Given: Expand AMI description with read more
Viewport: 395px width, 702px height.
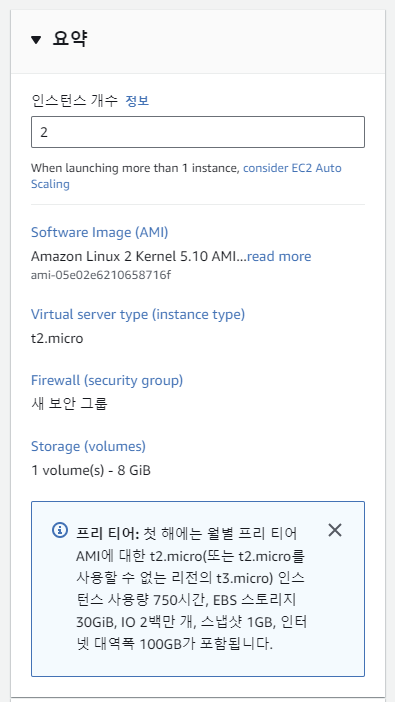Looking at the screenshot, I should pos(279,257).
